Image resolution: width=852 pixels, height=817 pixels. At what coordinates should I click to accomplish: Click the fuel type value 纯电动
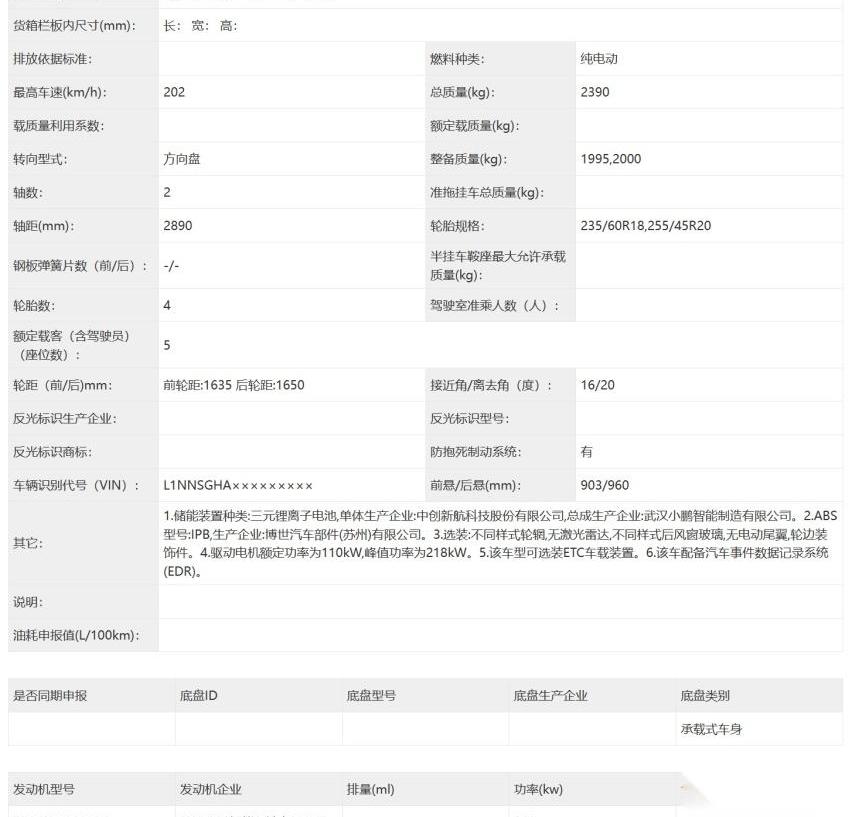(x=599, y=59)
